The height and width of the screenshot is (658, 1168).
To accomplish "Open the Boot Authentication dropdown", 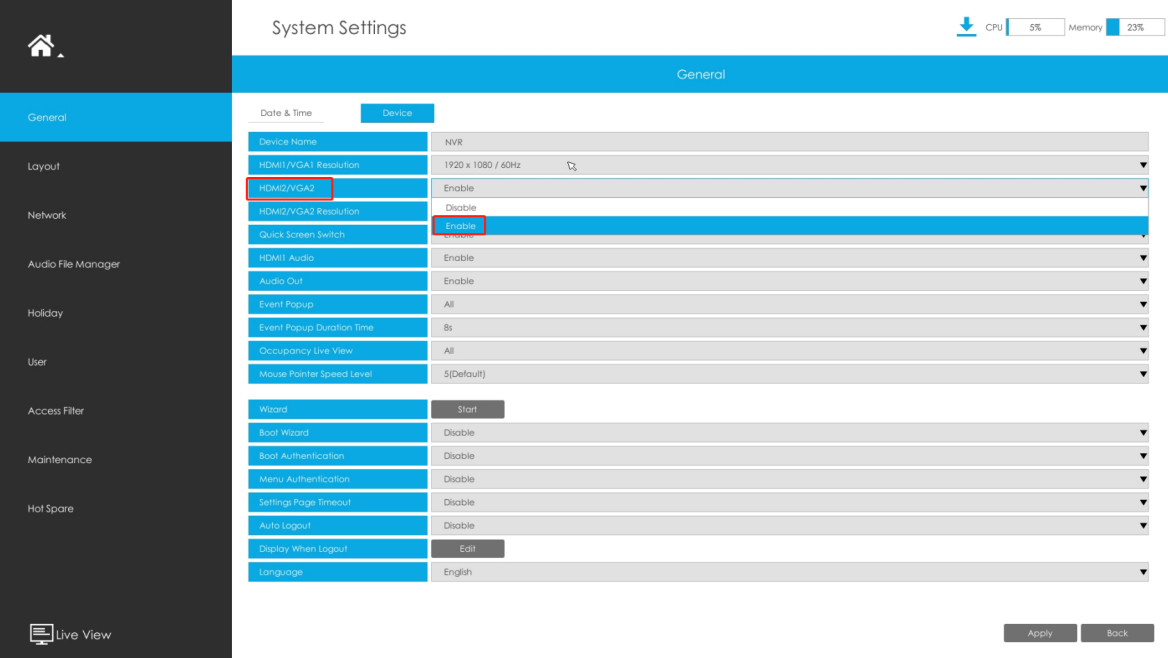I will click(x=790, y=455).
